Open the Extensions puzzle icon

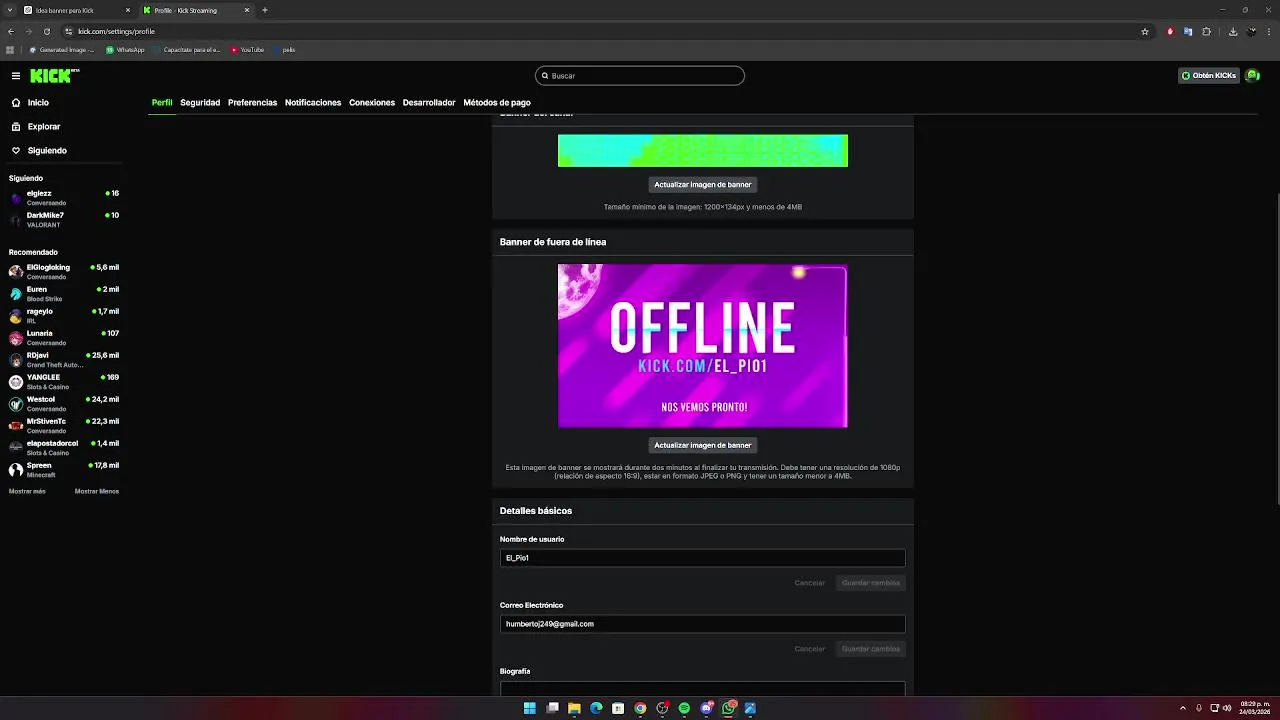tap(1206, 31)
